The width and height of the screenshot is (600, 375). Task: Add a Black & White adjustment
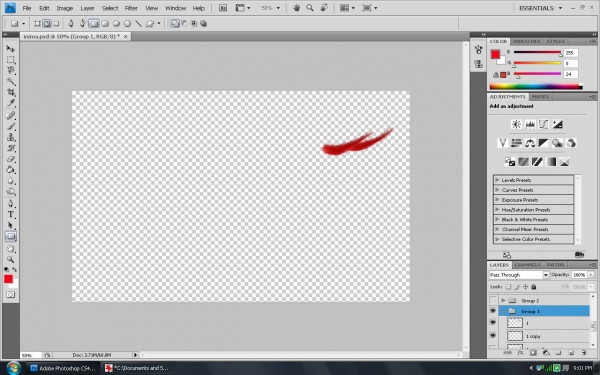pos(543,143)
